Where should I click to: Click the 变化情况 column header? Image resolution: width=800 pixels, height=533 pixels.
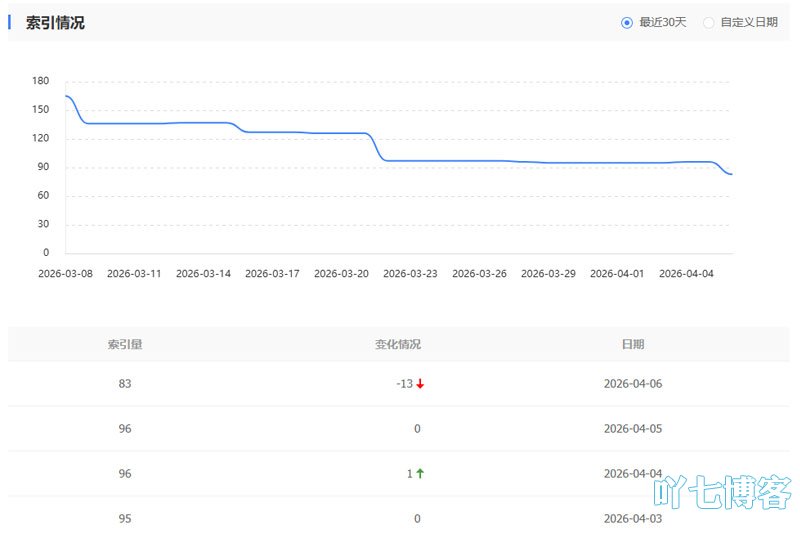tap(398, 344)
